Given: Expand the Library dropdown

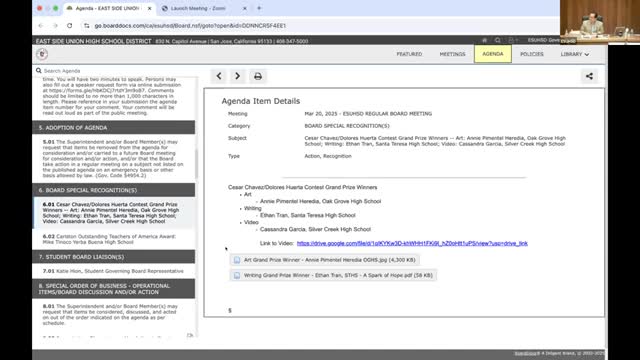Looking at the screenshot, I should (x=575, y=54).
